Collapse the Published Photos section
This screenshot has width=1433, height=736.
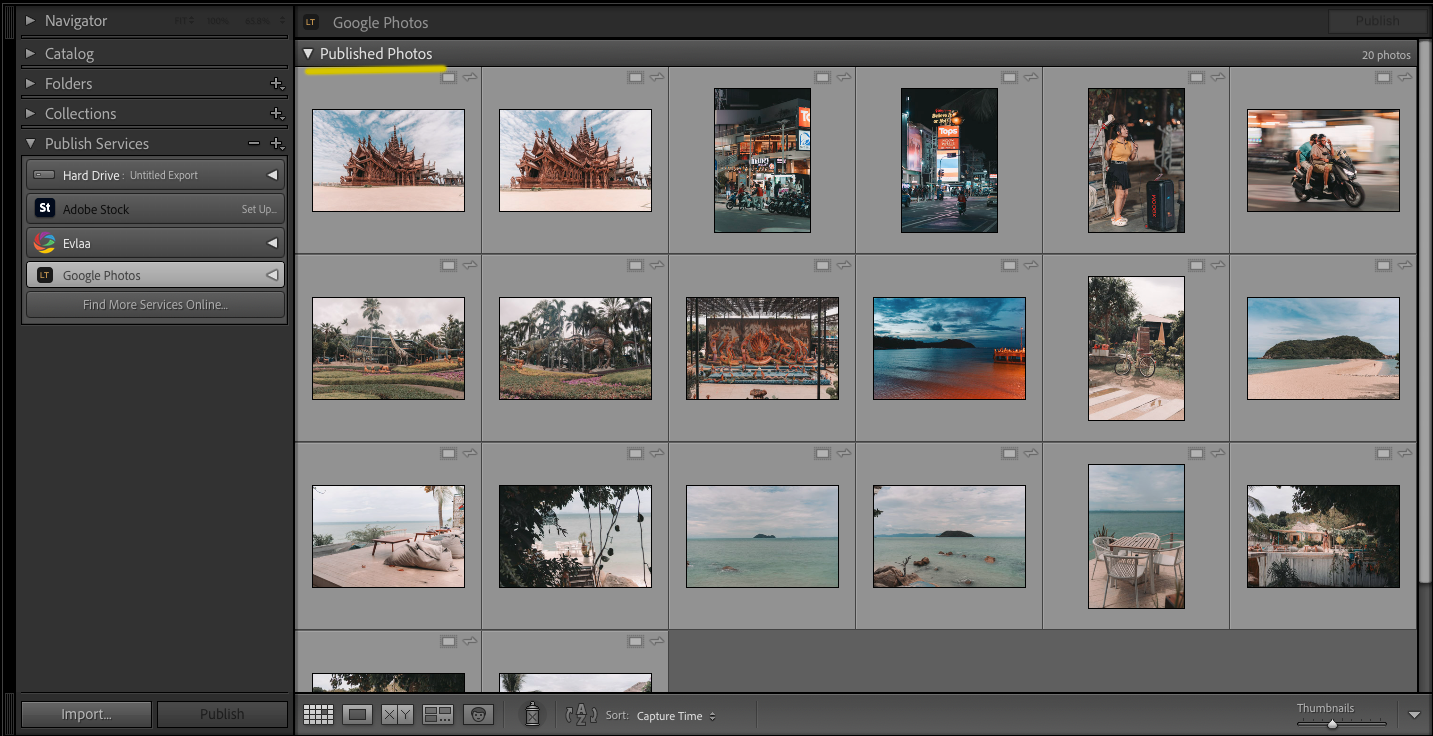[308, 53]
